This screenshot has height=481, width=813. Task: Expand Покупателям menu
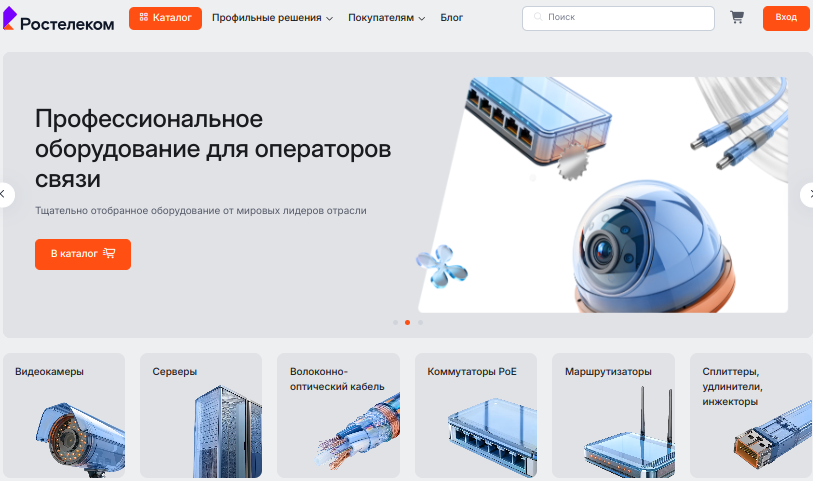pos(386,18)
